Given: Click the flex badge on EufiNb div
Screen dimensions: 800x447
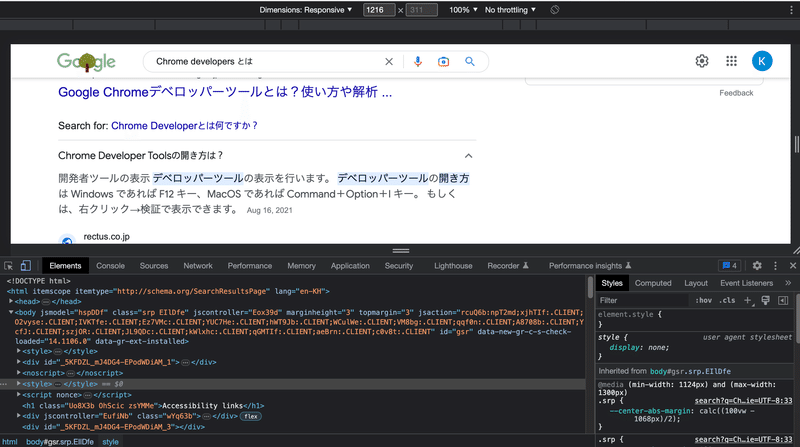Looking at the screenshot, I should [251, 416].
